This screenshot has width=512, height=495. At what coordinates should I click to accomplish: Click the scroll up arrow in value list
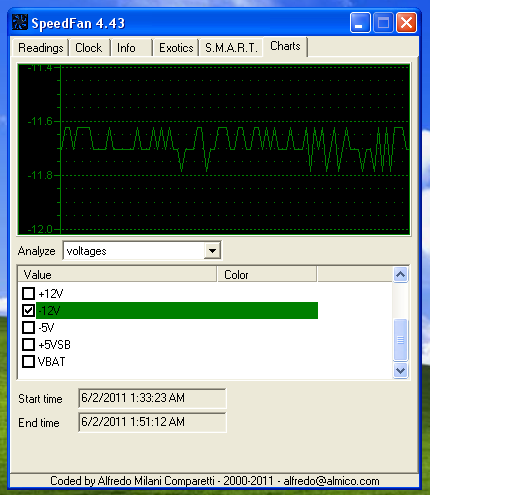click(x=400, y=275)
